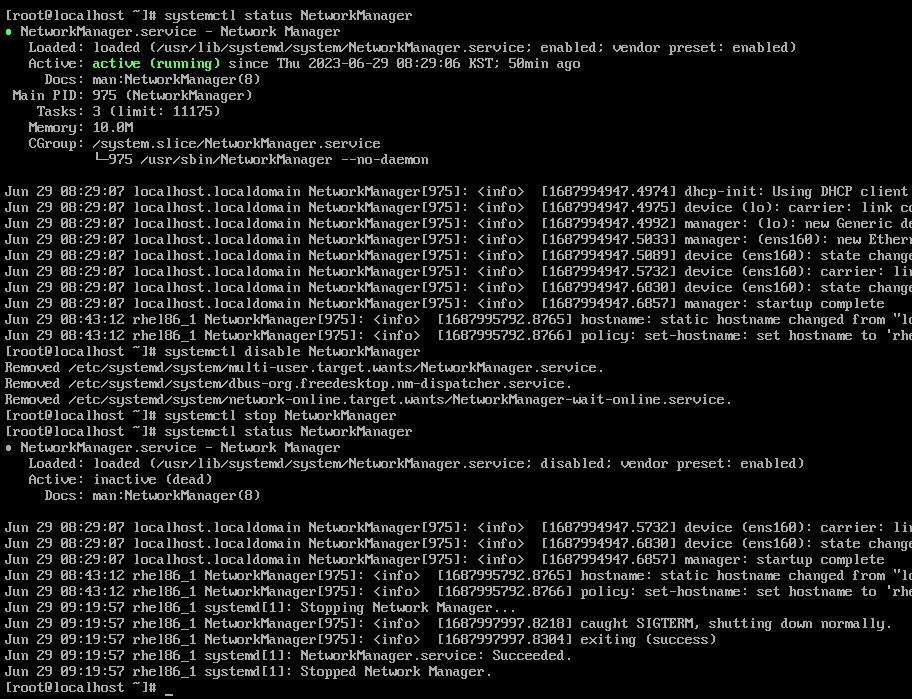Select log line with 'dhcp-init: Using DHCP client'
This screenshot has height=699, width=912.
tap(456, 191)
